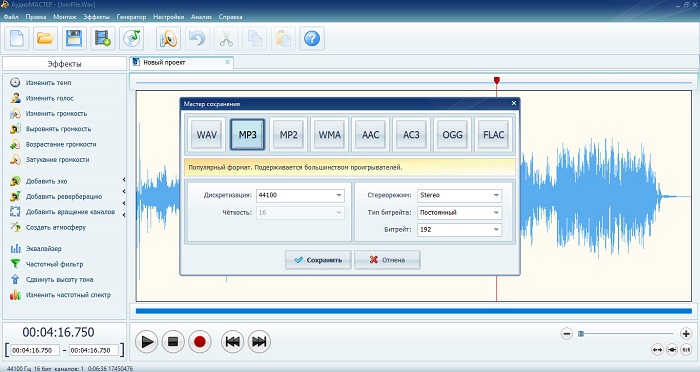Open file using the folder toolbar icon
Image resolution: width=700 pixels, height=372 pixels.
point(45,38)
